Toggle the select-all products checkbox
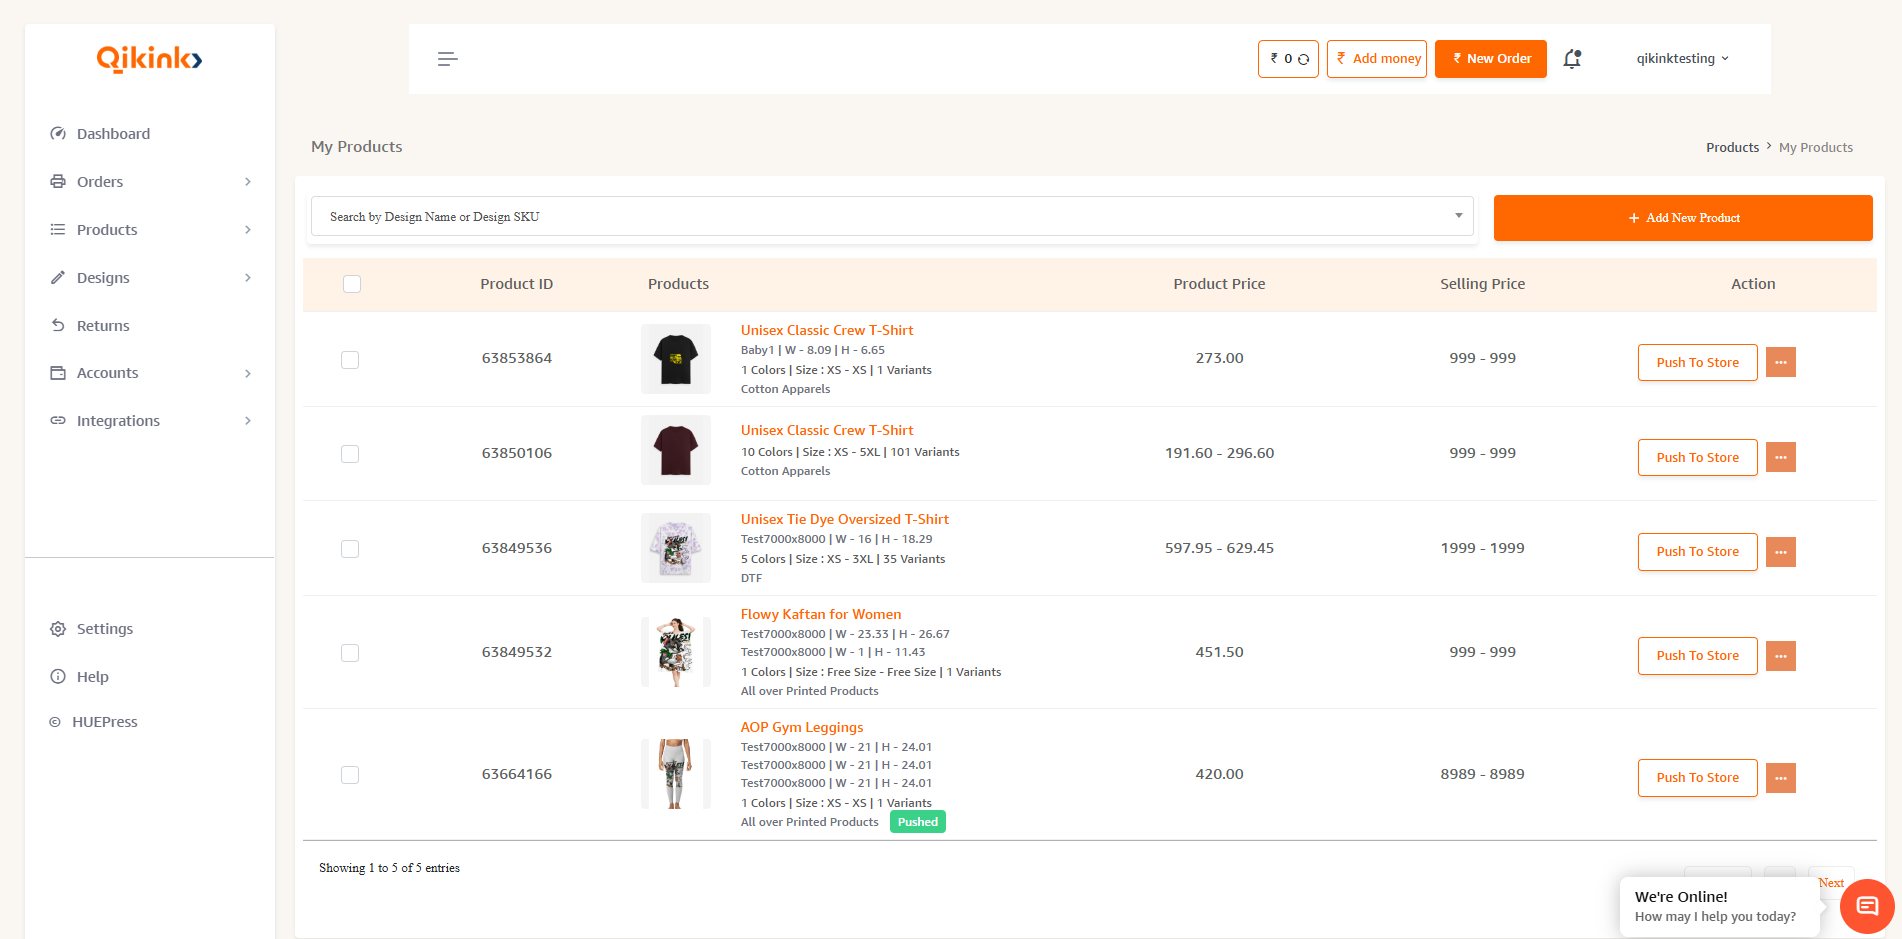The width and height of the screenshot is (1902, 939). point(352,284)
